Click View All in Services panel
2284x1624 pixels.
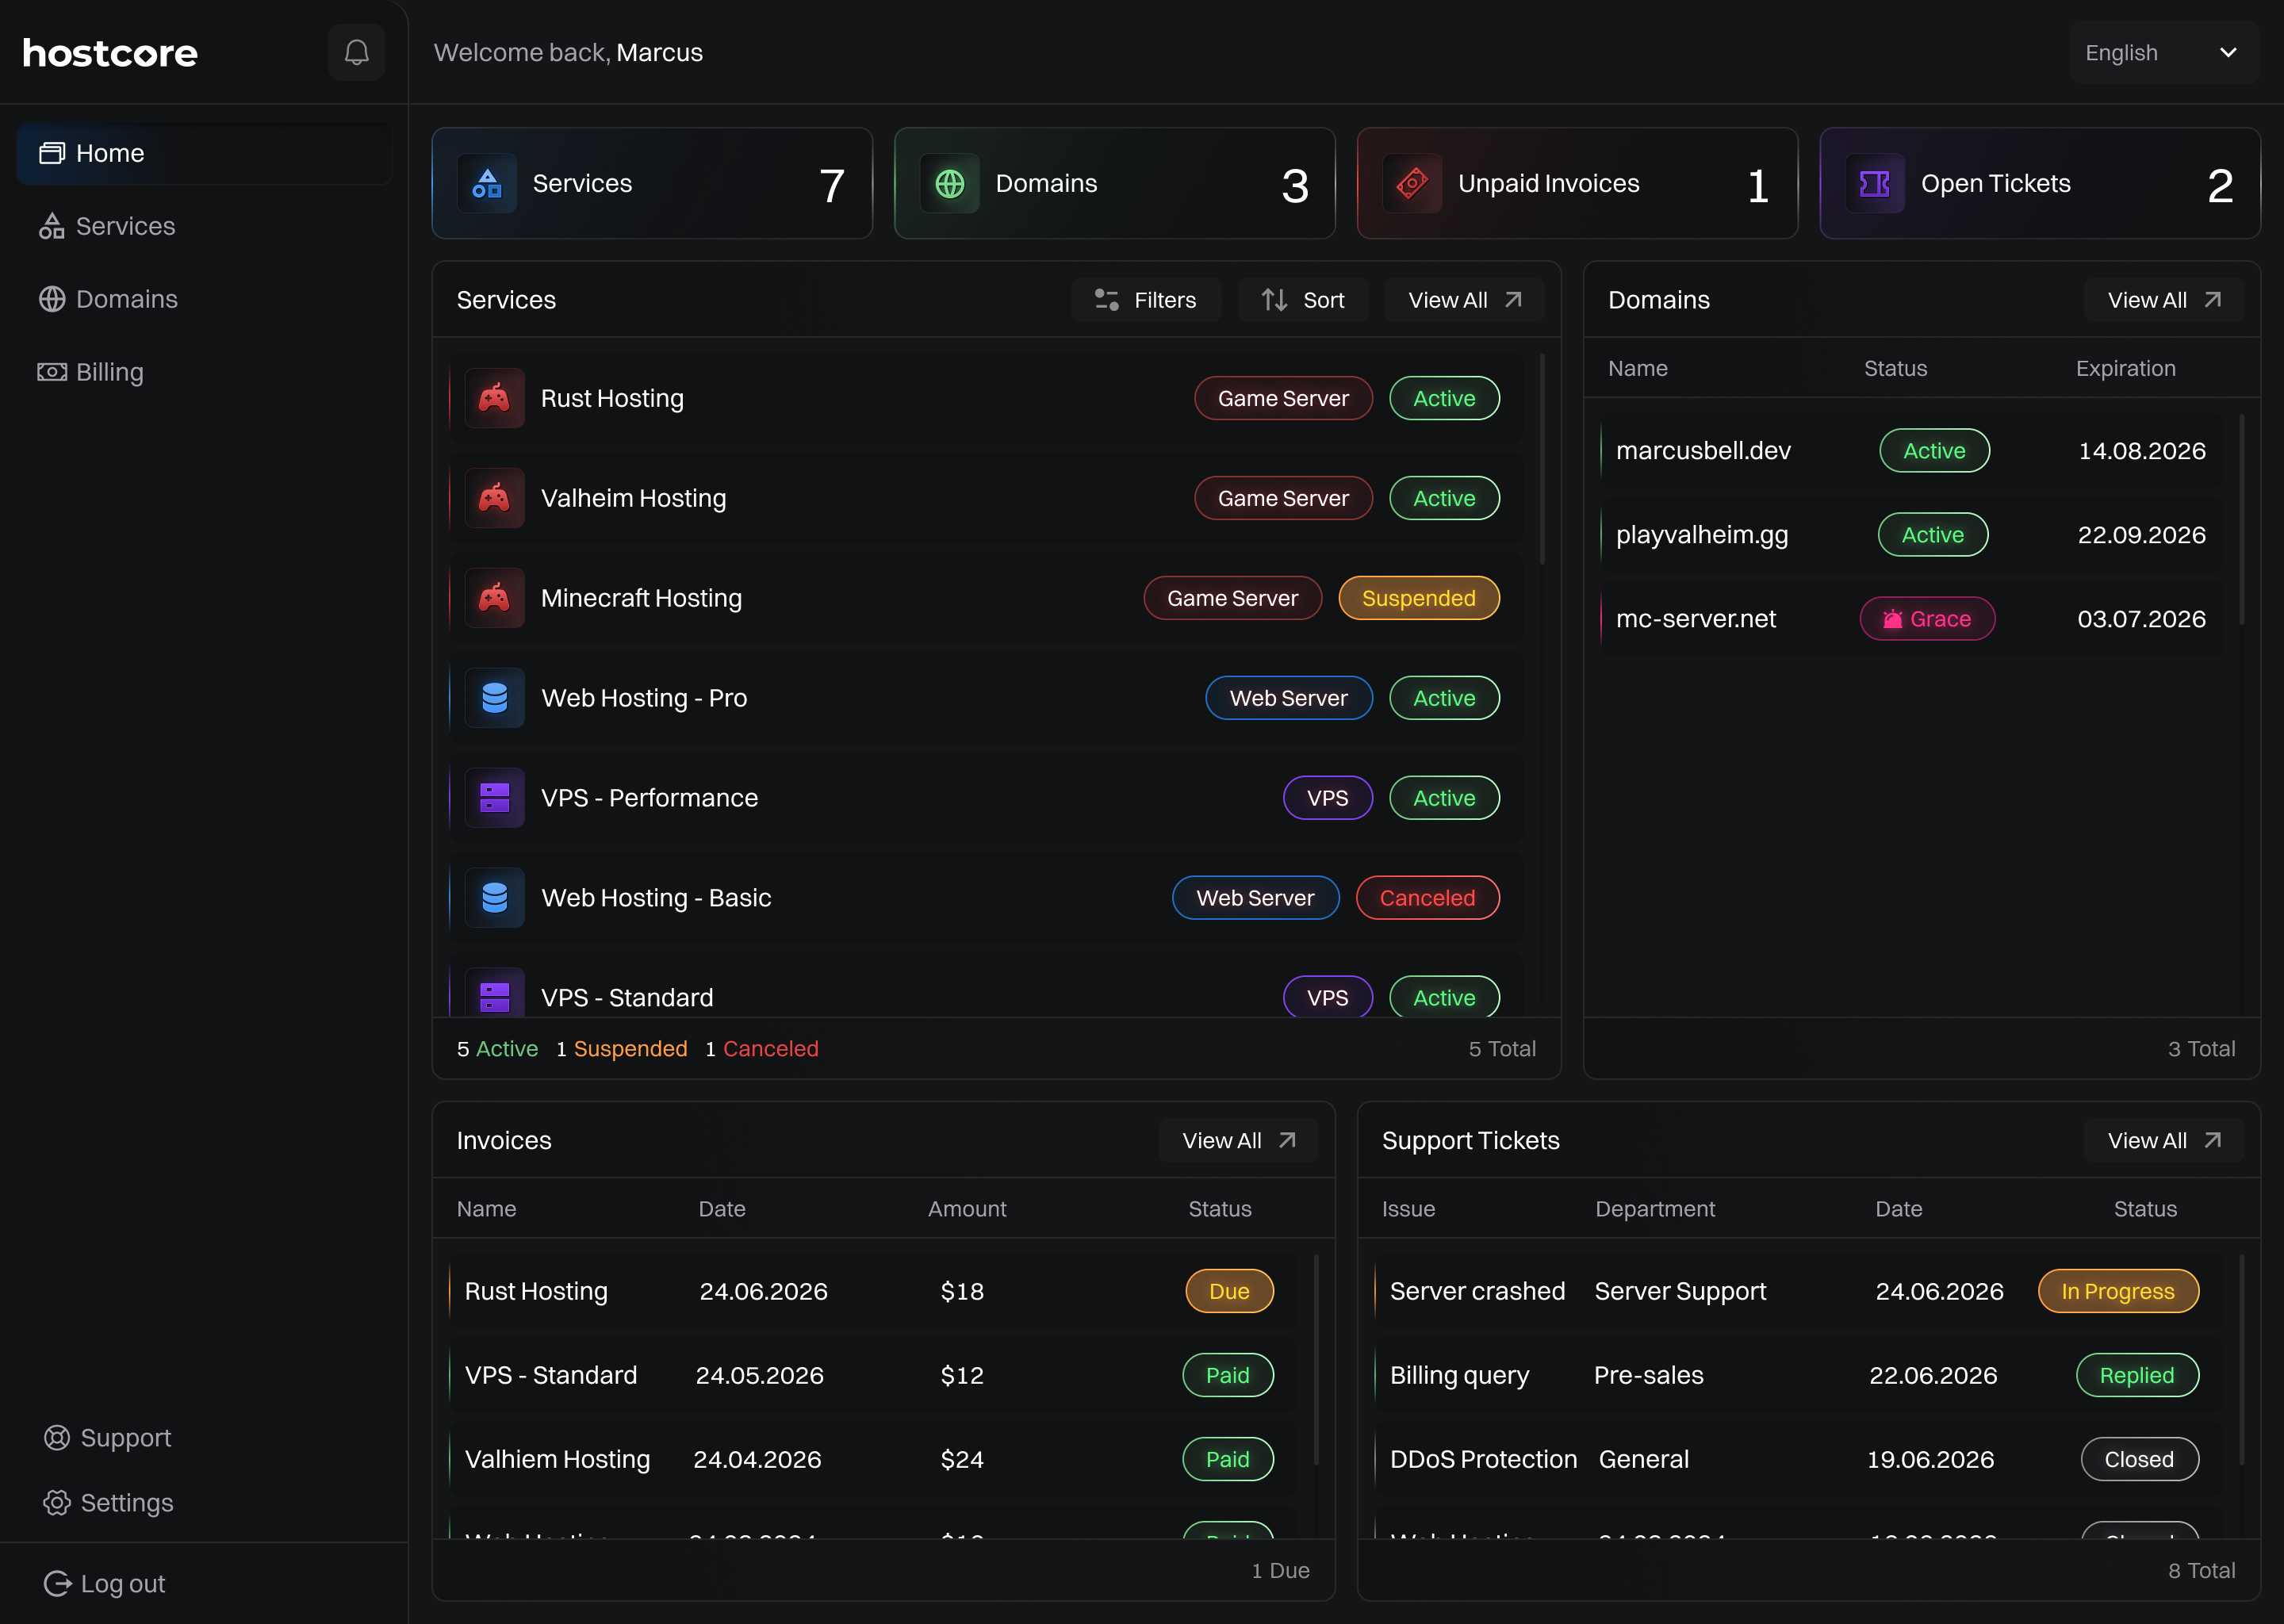pos(1465,300)
